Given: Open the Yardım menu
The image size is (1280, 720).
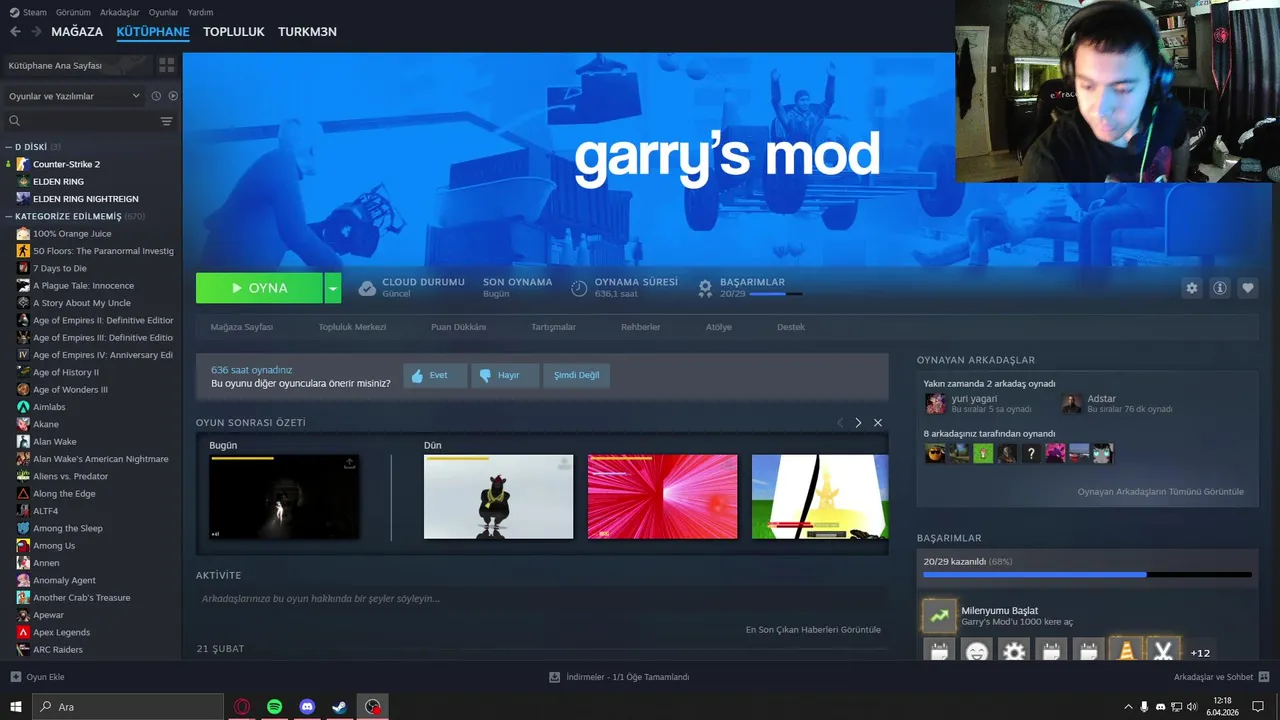Looking at the screenshot, I should [200, 12].
